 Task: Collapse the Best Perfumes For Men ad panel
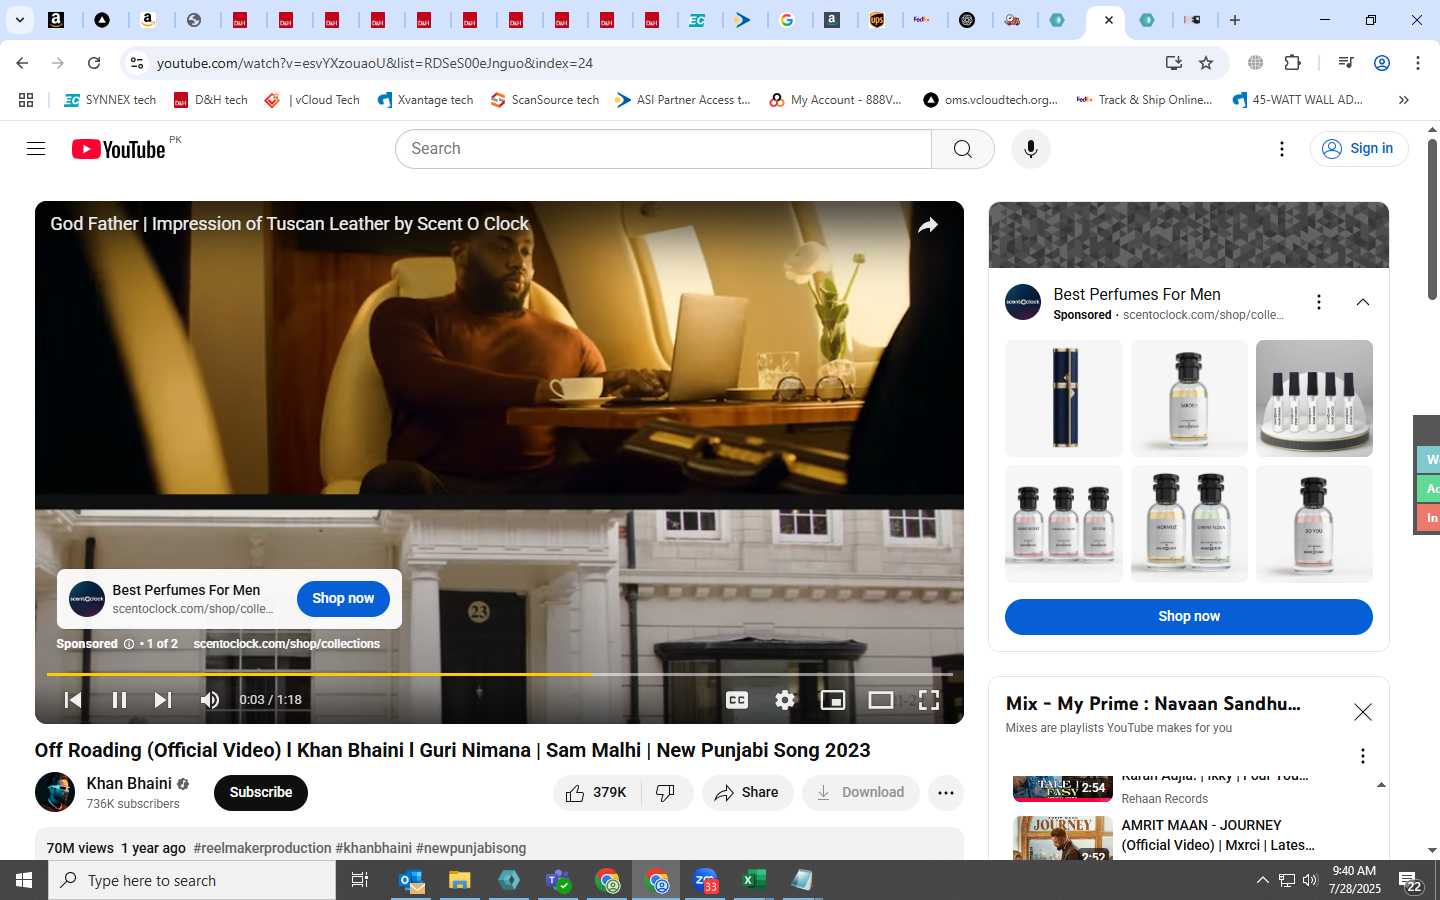[1363, 302]
